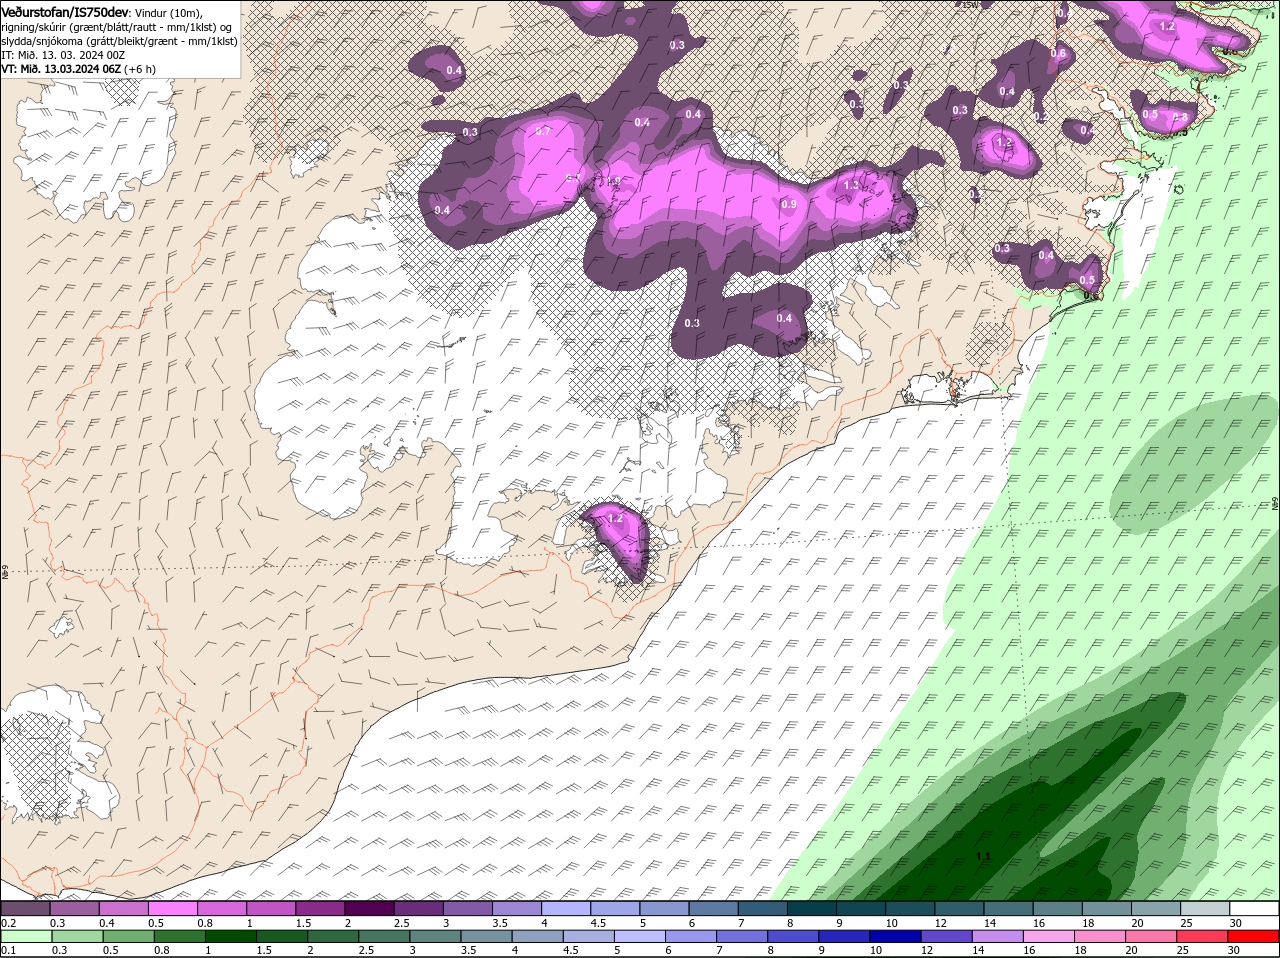This screenshot has width=1280, height=958.
Task: Pick the 0.5 green swatch in rain scale
Action: coord(128,937)
